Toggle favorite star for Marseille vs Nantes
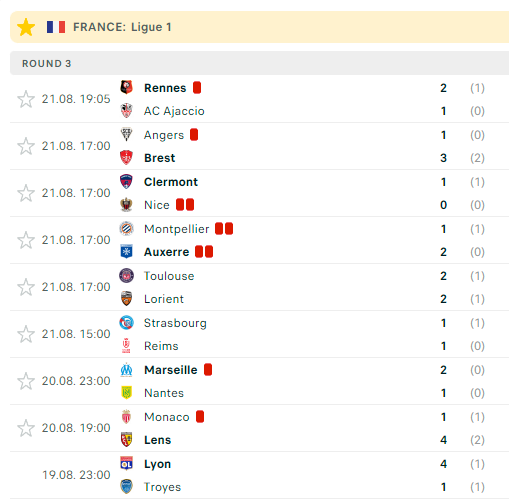 pos(26,381)
